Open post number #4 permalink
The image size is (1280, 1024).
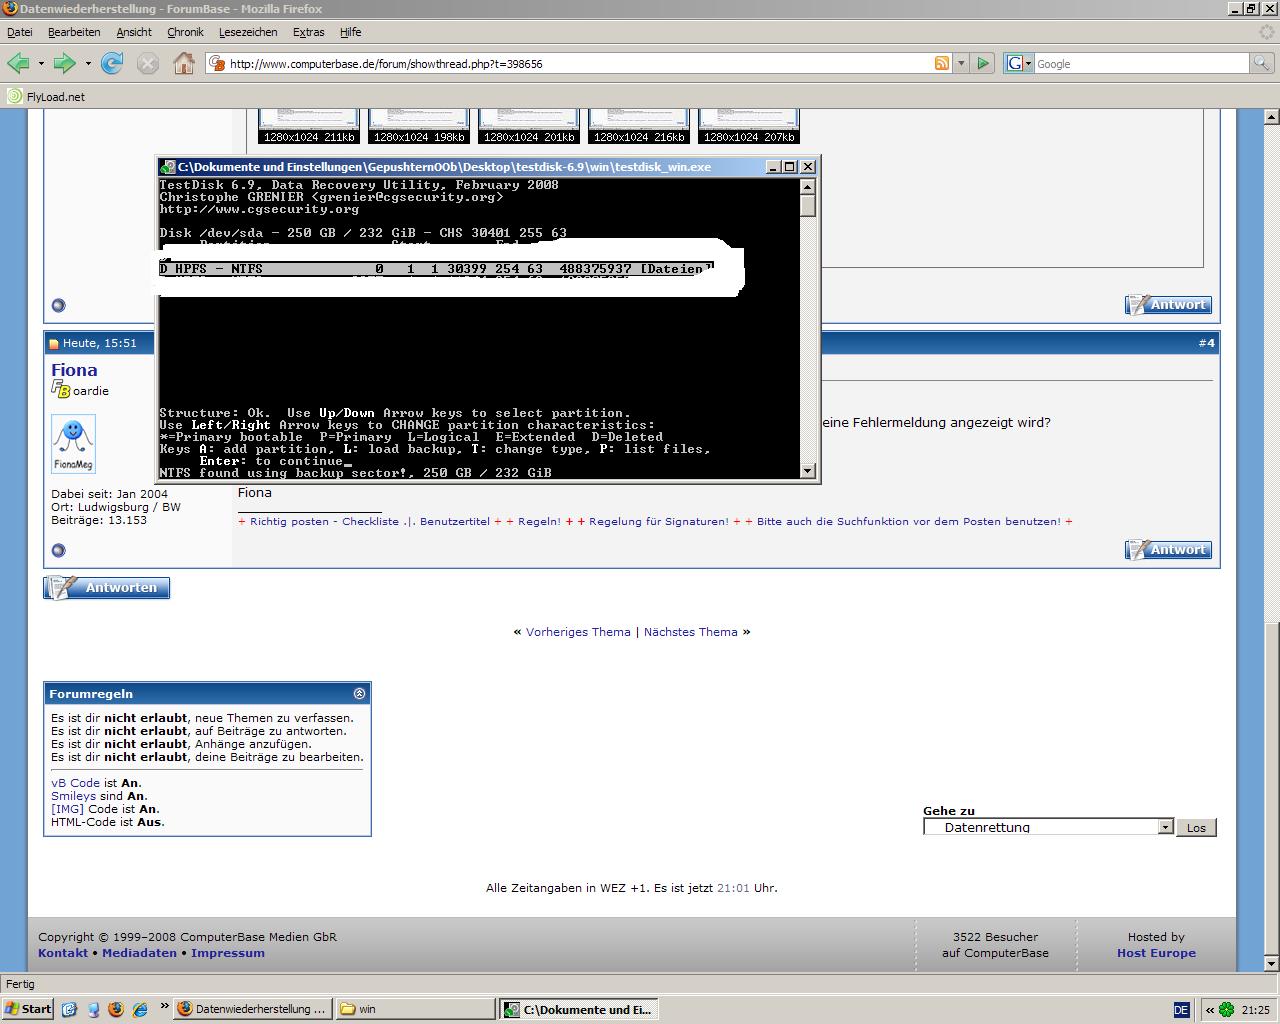click(x=1206, y=343)
